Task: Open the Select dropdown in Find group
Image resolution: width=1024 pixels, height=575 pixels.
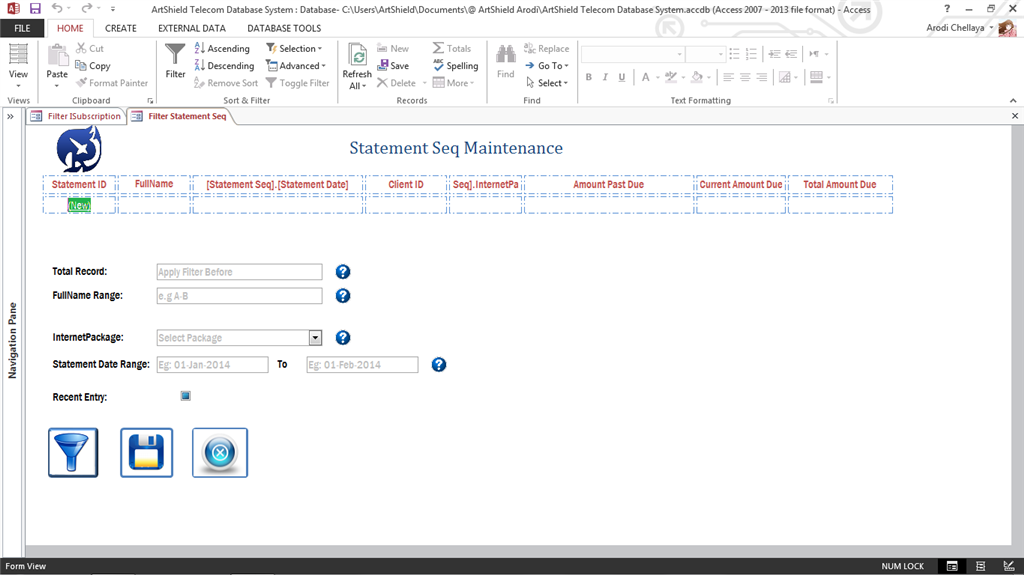Action: coord(547,83)
